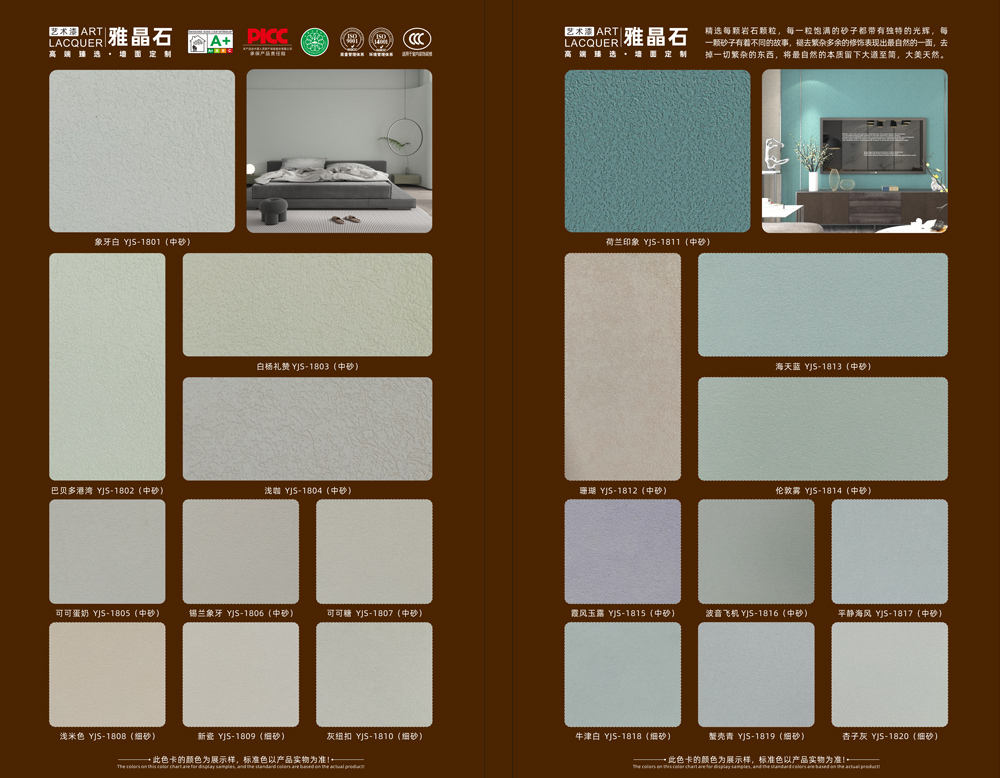Open the teal TV wall living room photo
Screen dimensions: 1000x778
(855, 151)
